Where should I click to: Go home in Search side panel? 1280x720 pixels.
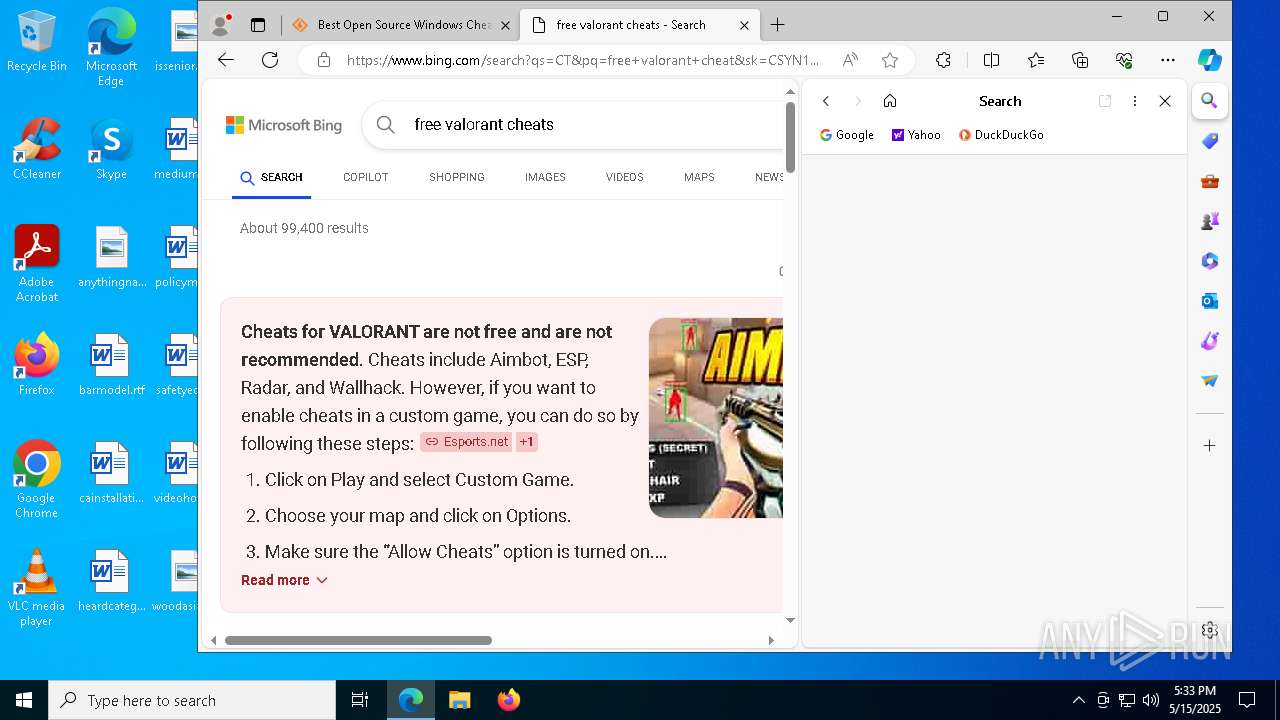[x=890, y=101]
